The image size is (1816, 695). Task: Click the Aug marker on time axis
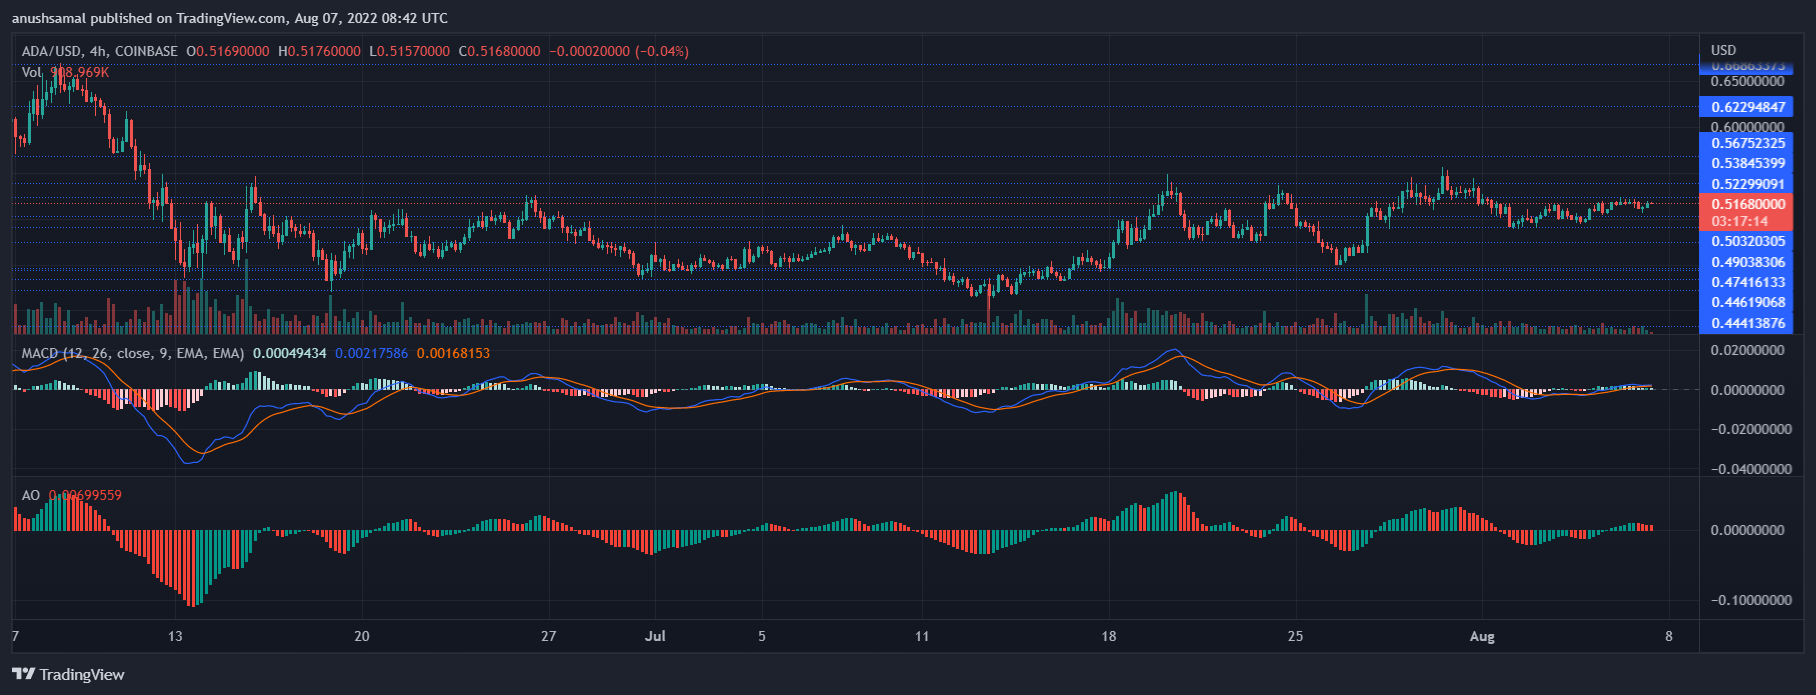[x=1482, y=636]
